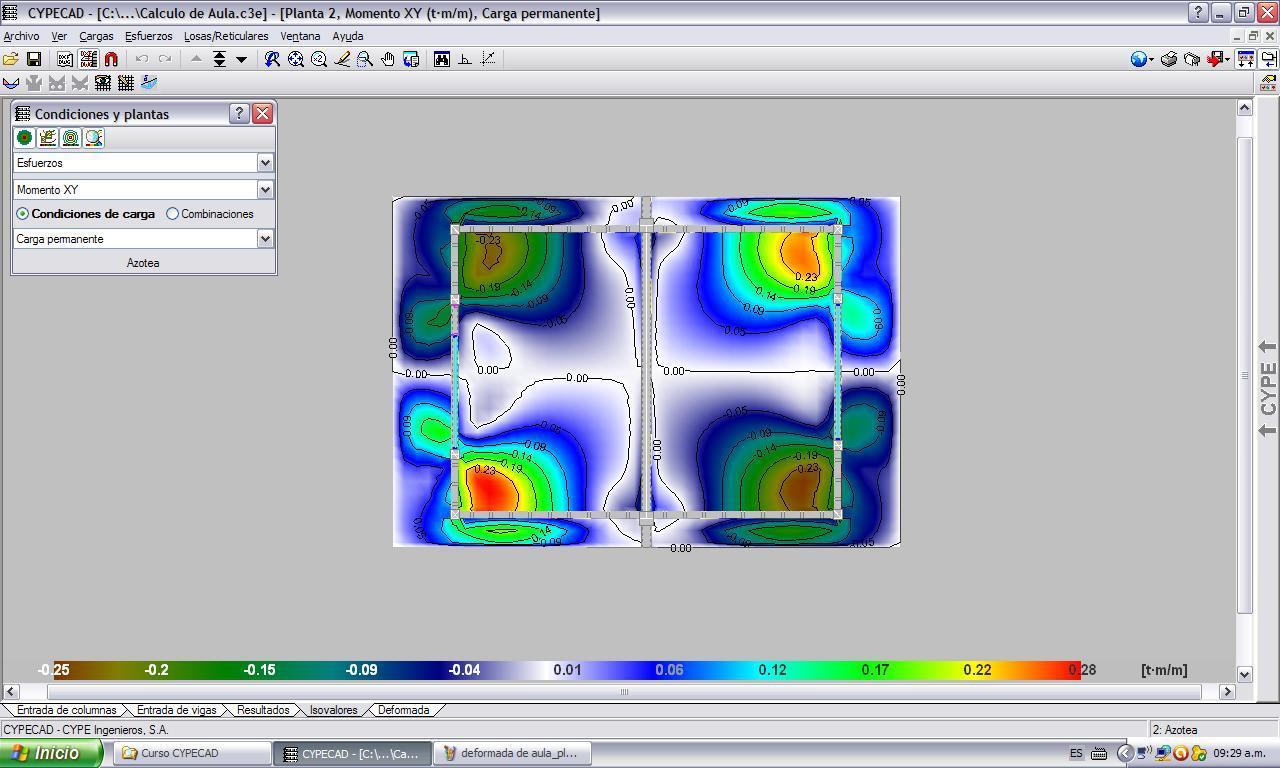The height and width of the screenshot is (768, 1280).
Task: Open Windows Inicio start button
Action: point(50,753)
